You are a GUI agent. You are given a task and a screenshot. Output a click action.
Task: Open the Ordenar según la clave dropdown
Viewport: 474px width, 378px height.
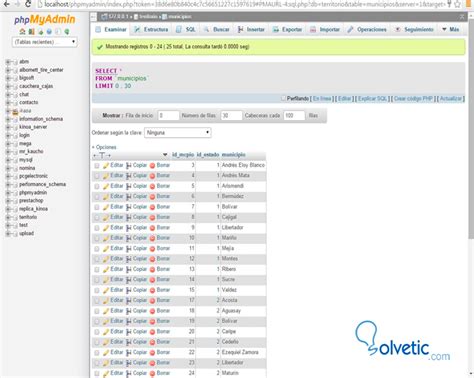(178, 133)
